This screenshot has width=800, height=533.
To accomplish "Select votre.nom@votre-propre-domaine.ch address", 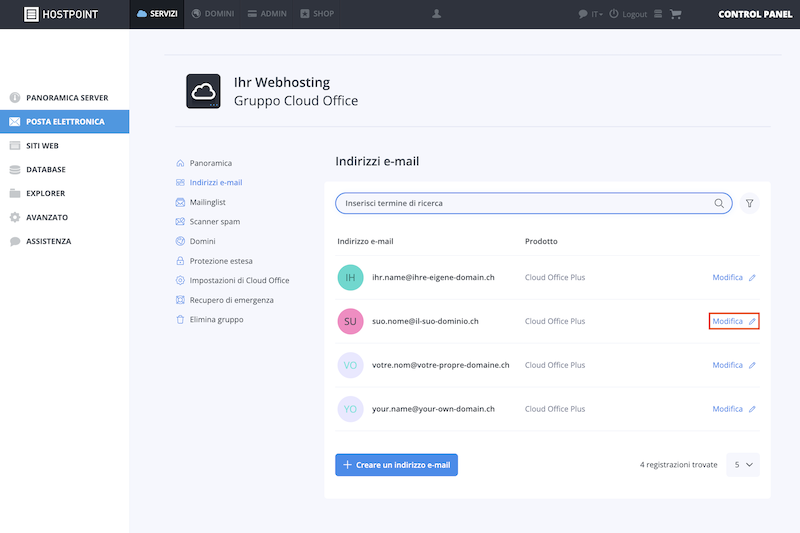I will [x=441, y=365].
